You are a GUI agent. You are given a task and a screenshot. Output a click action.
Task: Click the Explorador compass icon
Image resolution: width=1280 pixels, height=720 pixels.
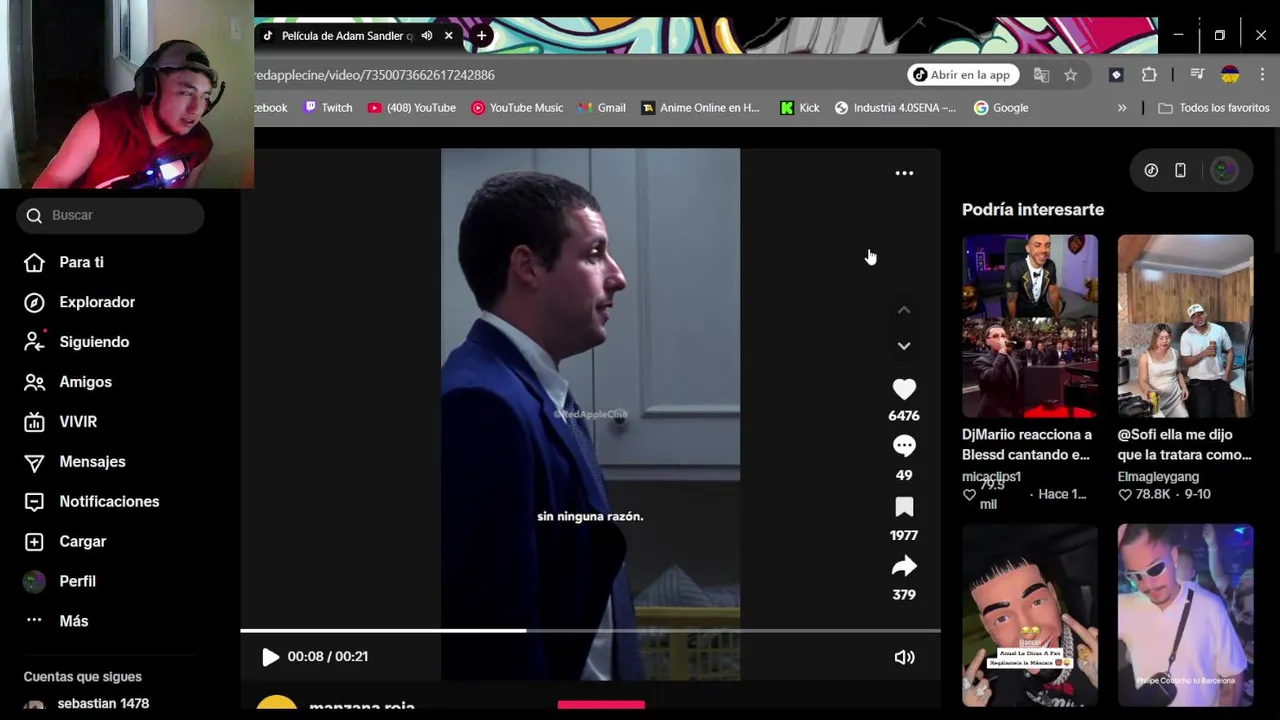point(34,302)
